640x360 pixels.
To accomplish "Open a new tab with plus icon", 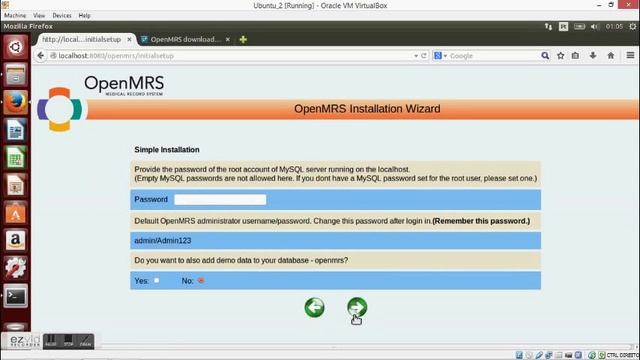I will [243, 40].
